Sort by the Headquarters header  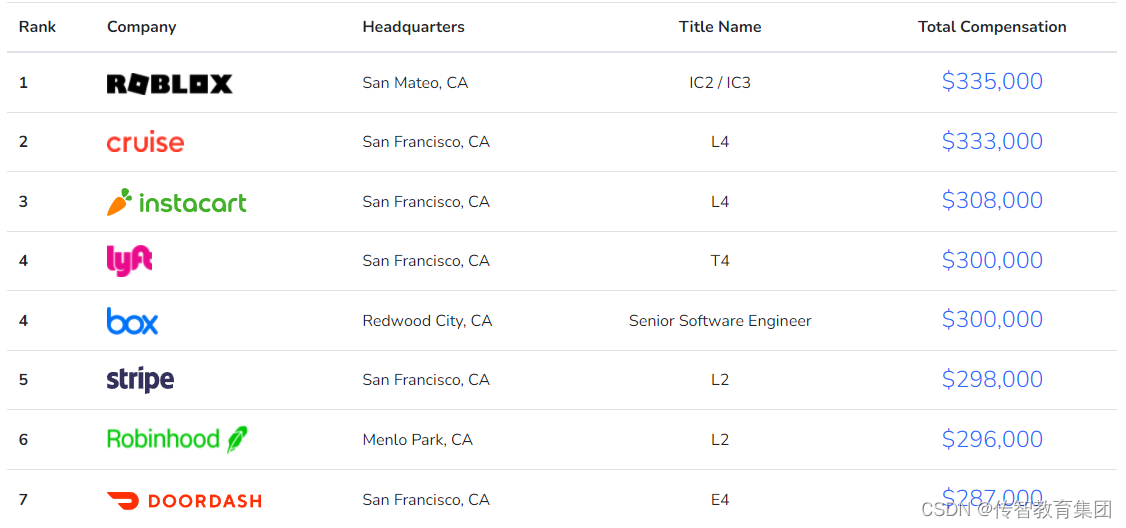[x=414, y=27]
